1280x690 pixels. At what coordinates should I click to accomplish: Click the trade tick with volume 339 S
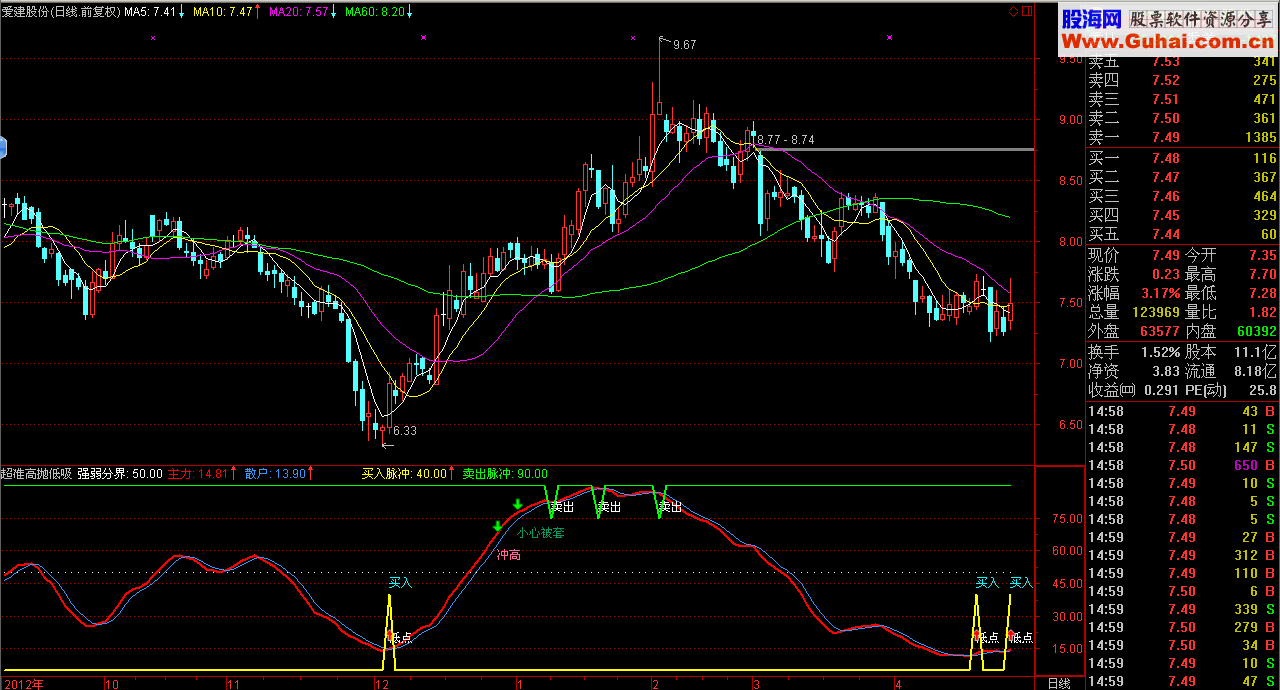[x=1183, y=609]
